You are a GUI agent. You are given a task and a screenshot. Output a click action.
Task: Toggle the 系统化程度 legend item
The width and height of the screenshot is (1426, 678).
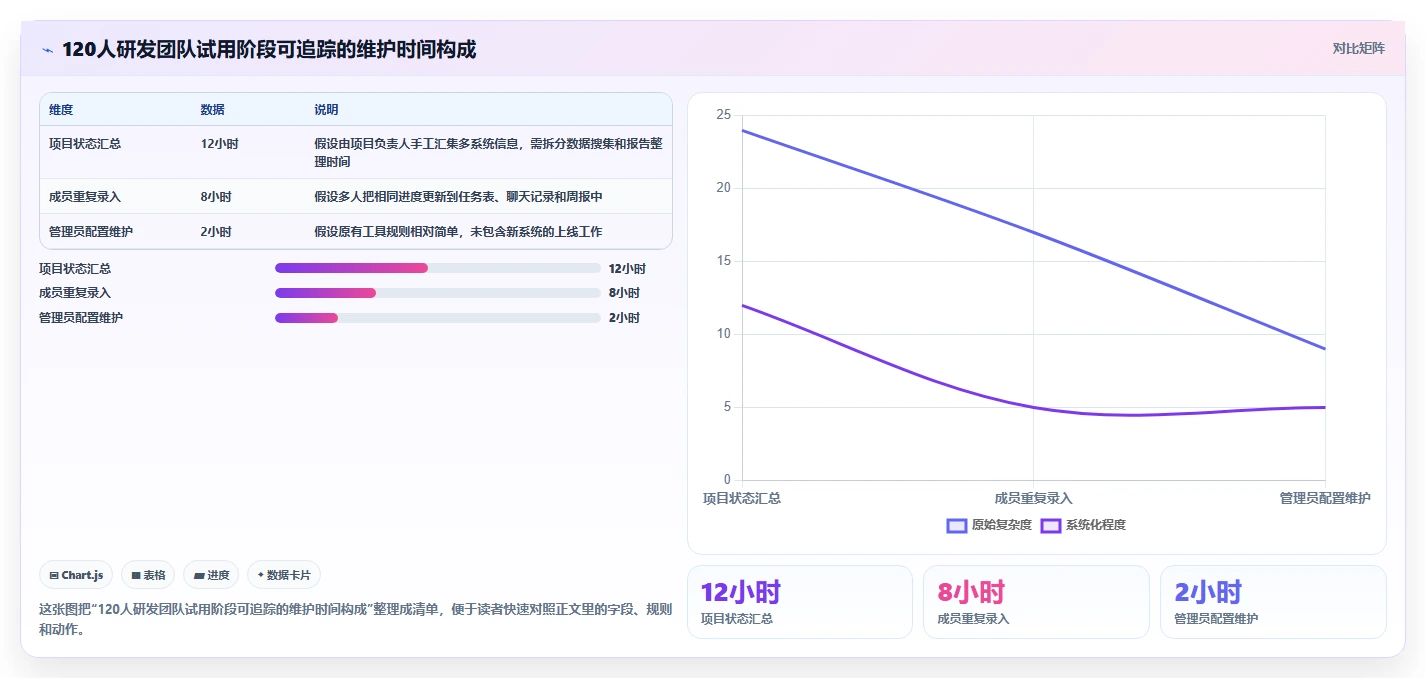1083,525
